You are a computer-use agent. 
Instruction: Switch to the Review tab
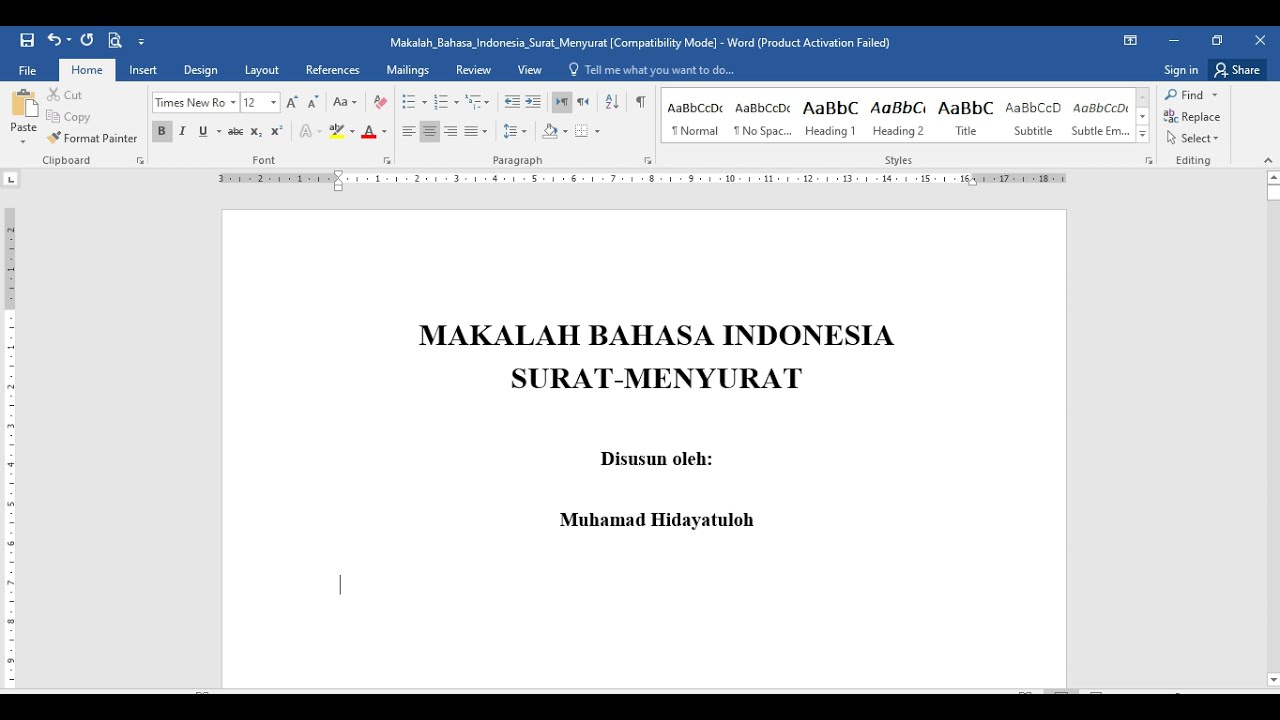[473, 70]
